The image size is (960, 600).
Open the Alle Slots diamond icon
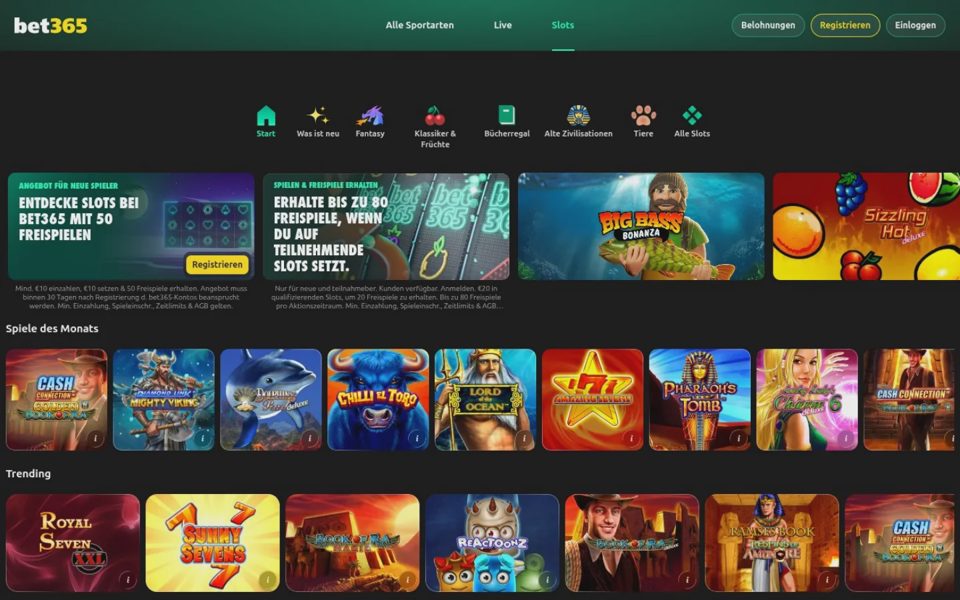point(692,115)
